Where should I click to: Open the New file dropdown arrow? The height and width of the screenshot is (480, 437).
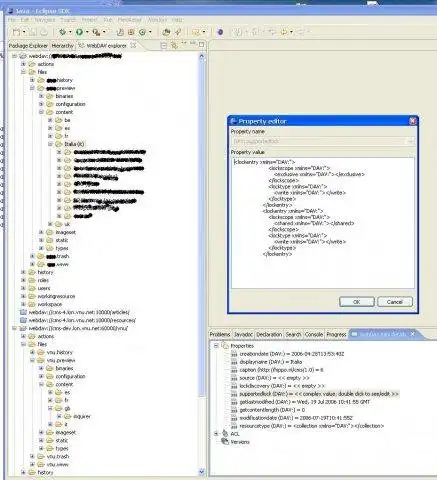24,32
